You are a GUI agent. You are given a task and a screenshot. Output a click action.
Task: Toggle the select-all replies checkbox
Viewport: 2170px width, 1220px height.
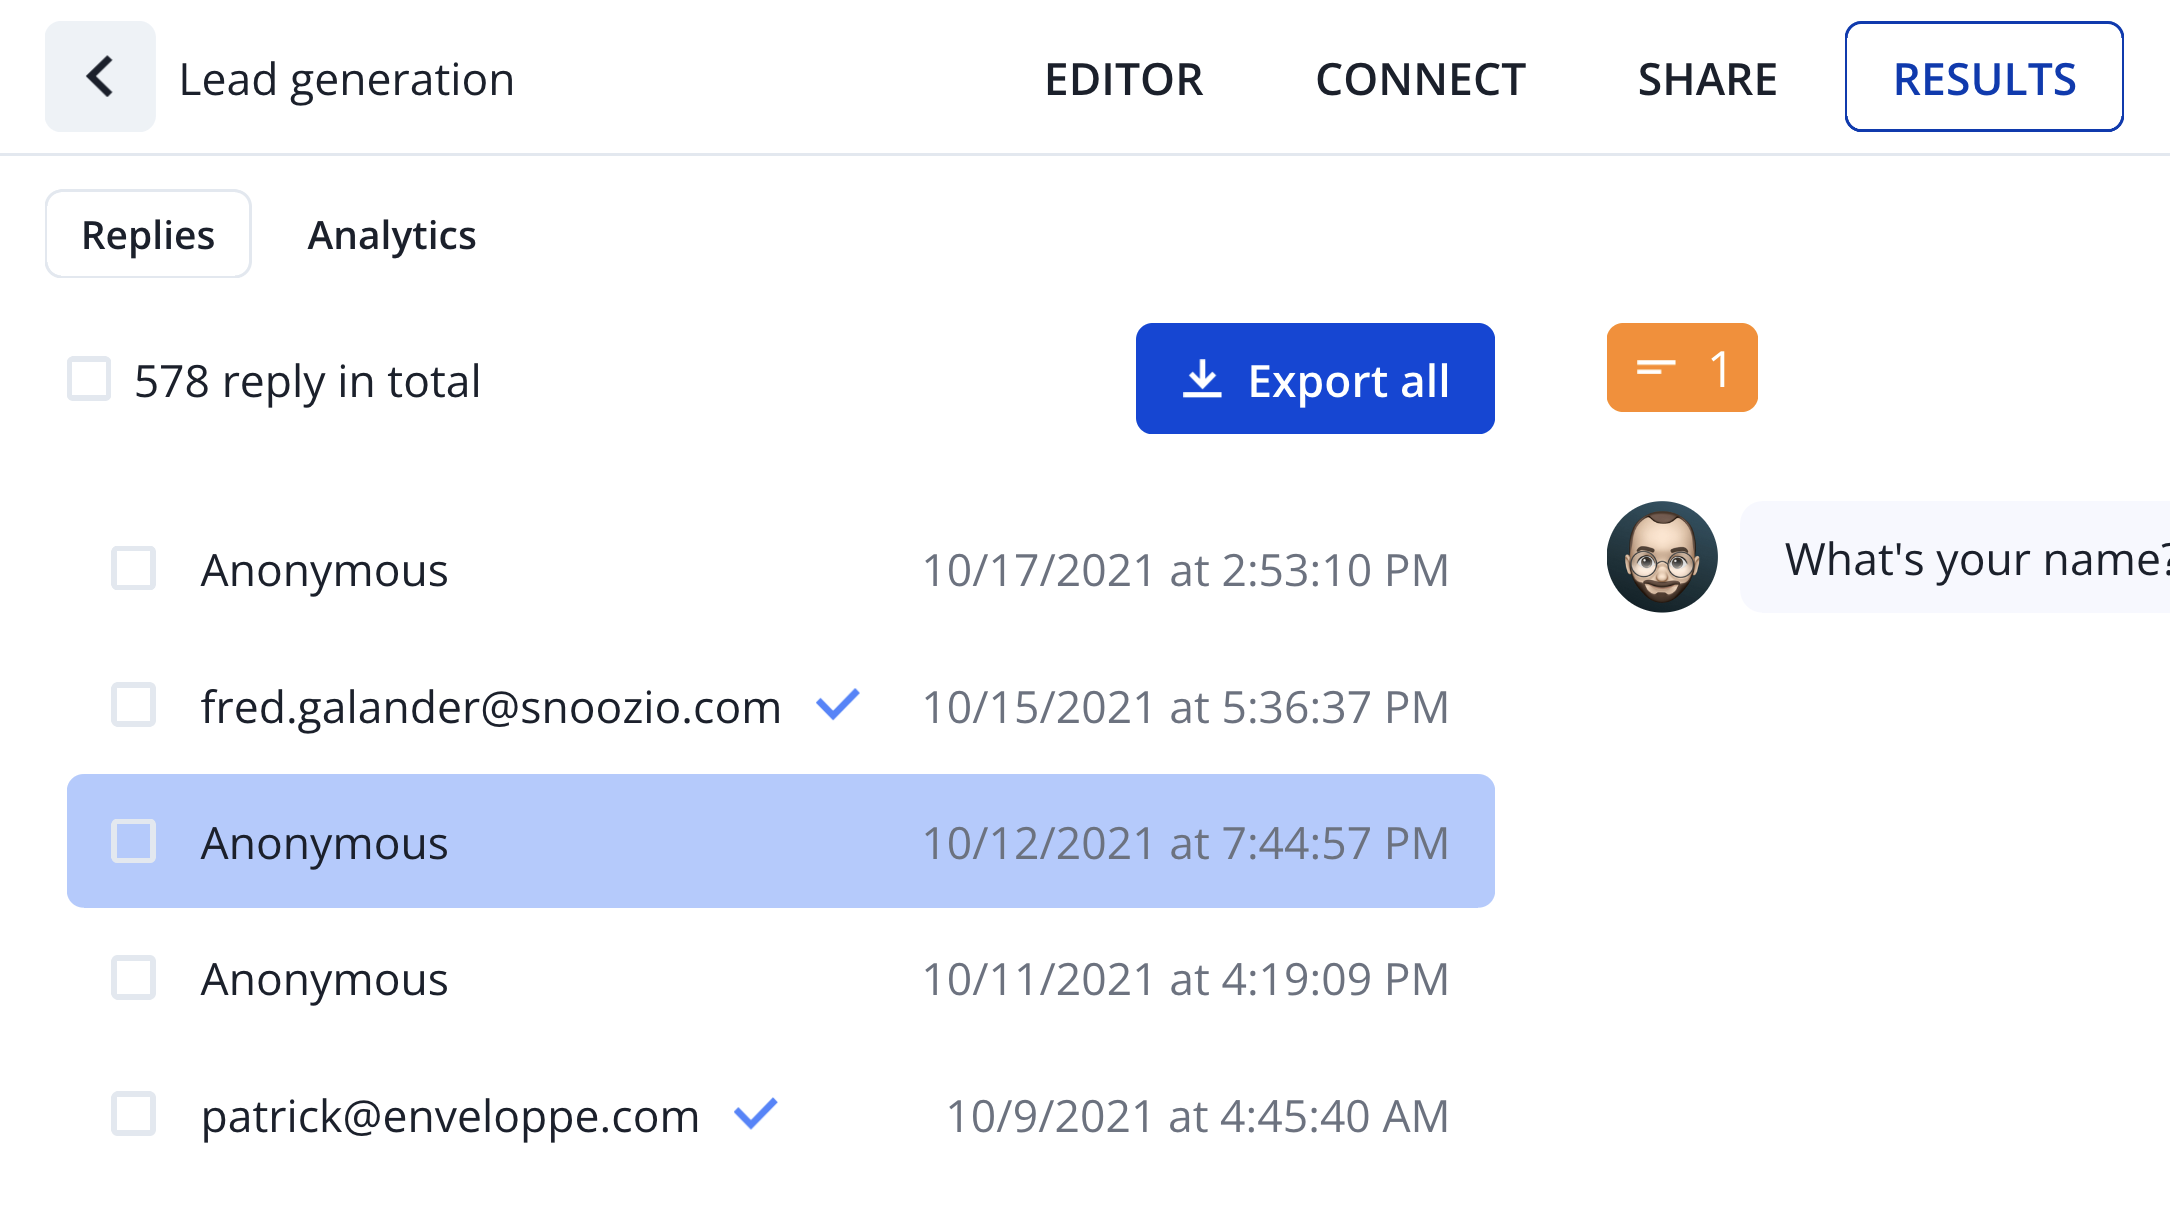click(x=89, y=379)
